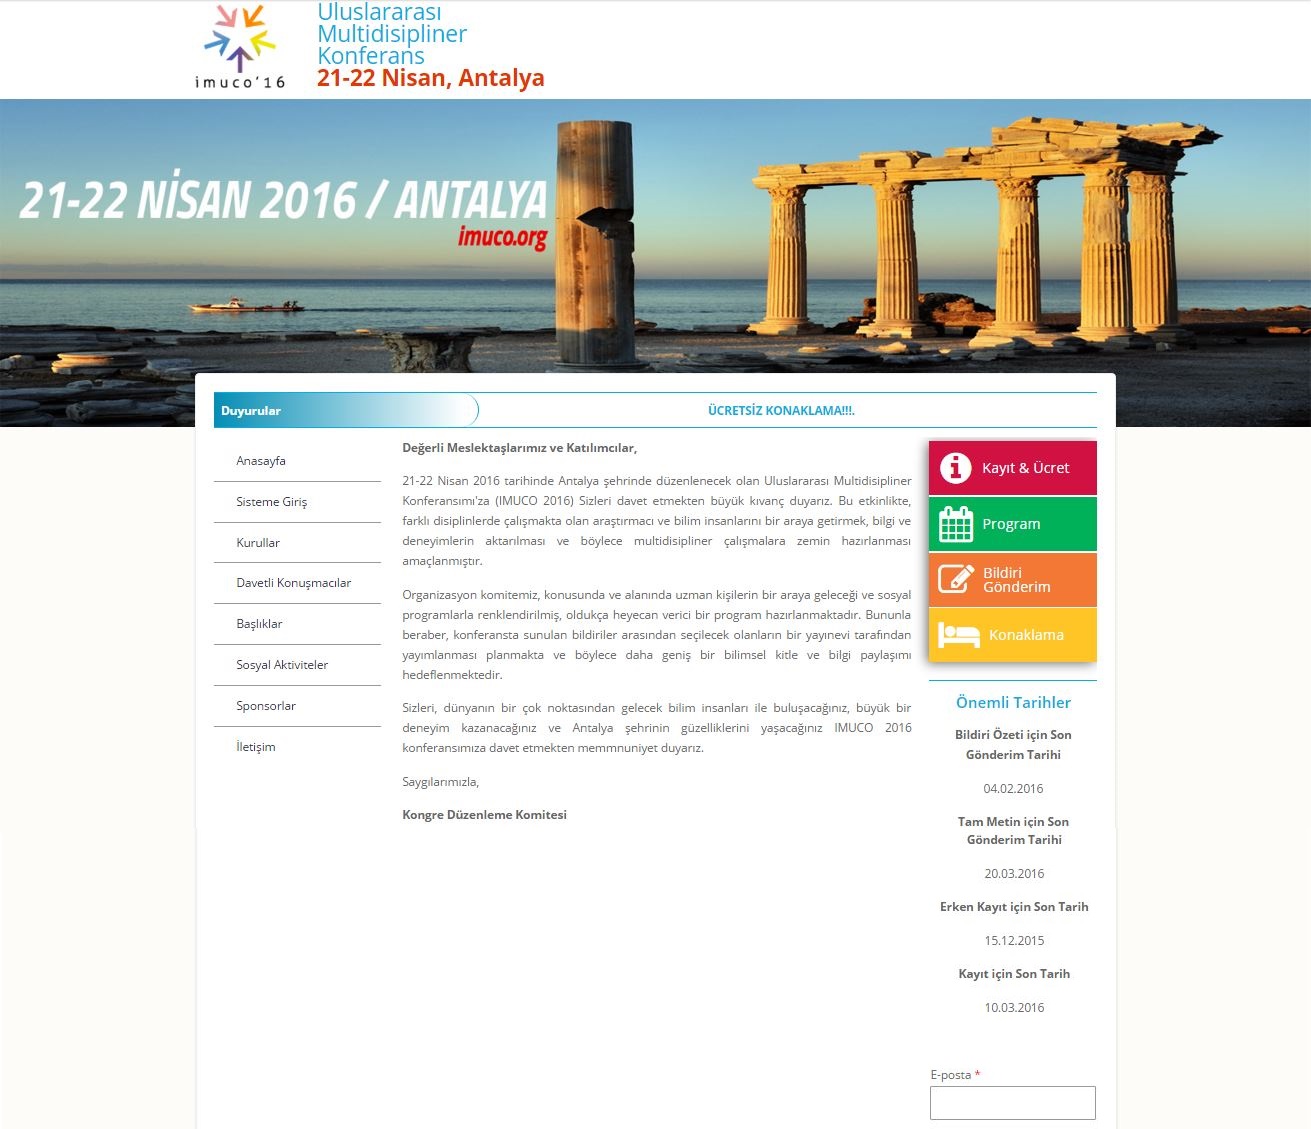This screenshot has width=1311, height=1129.
Task: Click the Tam Metin için Son Gönderim Tarihi label
Action: [1014, 831]
